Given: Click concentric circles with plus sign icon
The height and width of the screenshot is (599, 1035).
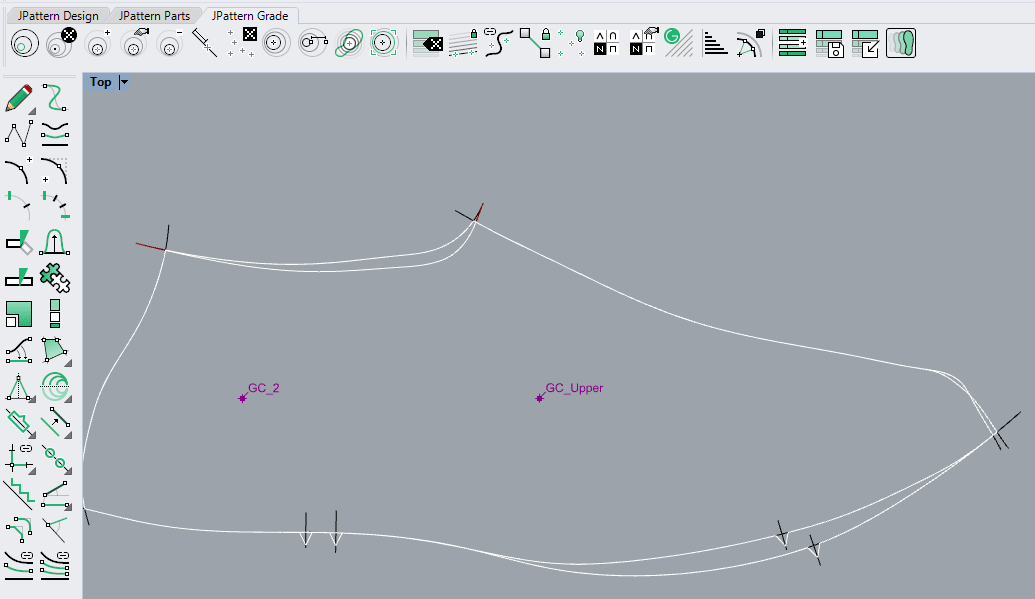Looking at the screenshot, I should [x=98, y=43].
